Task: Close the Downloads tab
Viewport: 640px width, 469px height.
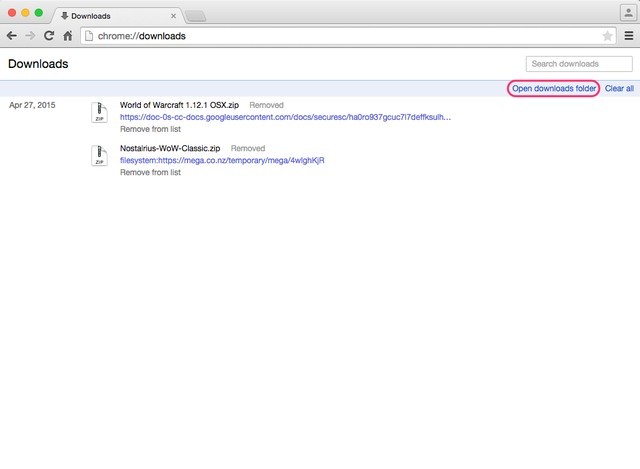Action: 173,16
